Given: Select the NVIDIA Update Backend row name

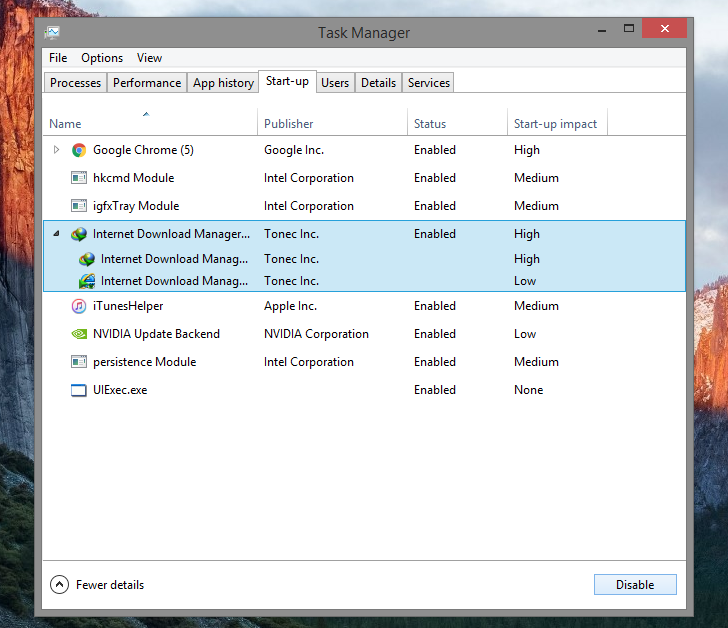Looking at the screenshot, I should coord(156,334).
